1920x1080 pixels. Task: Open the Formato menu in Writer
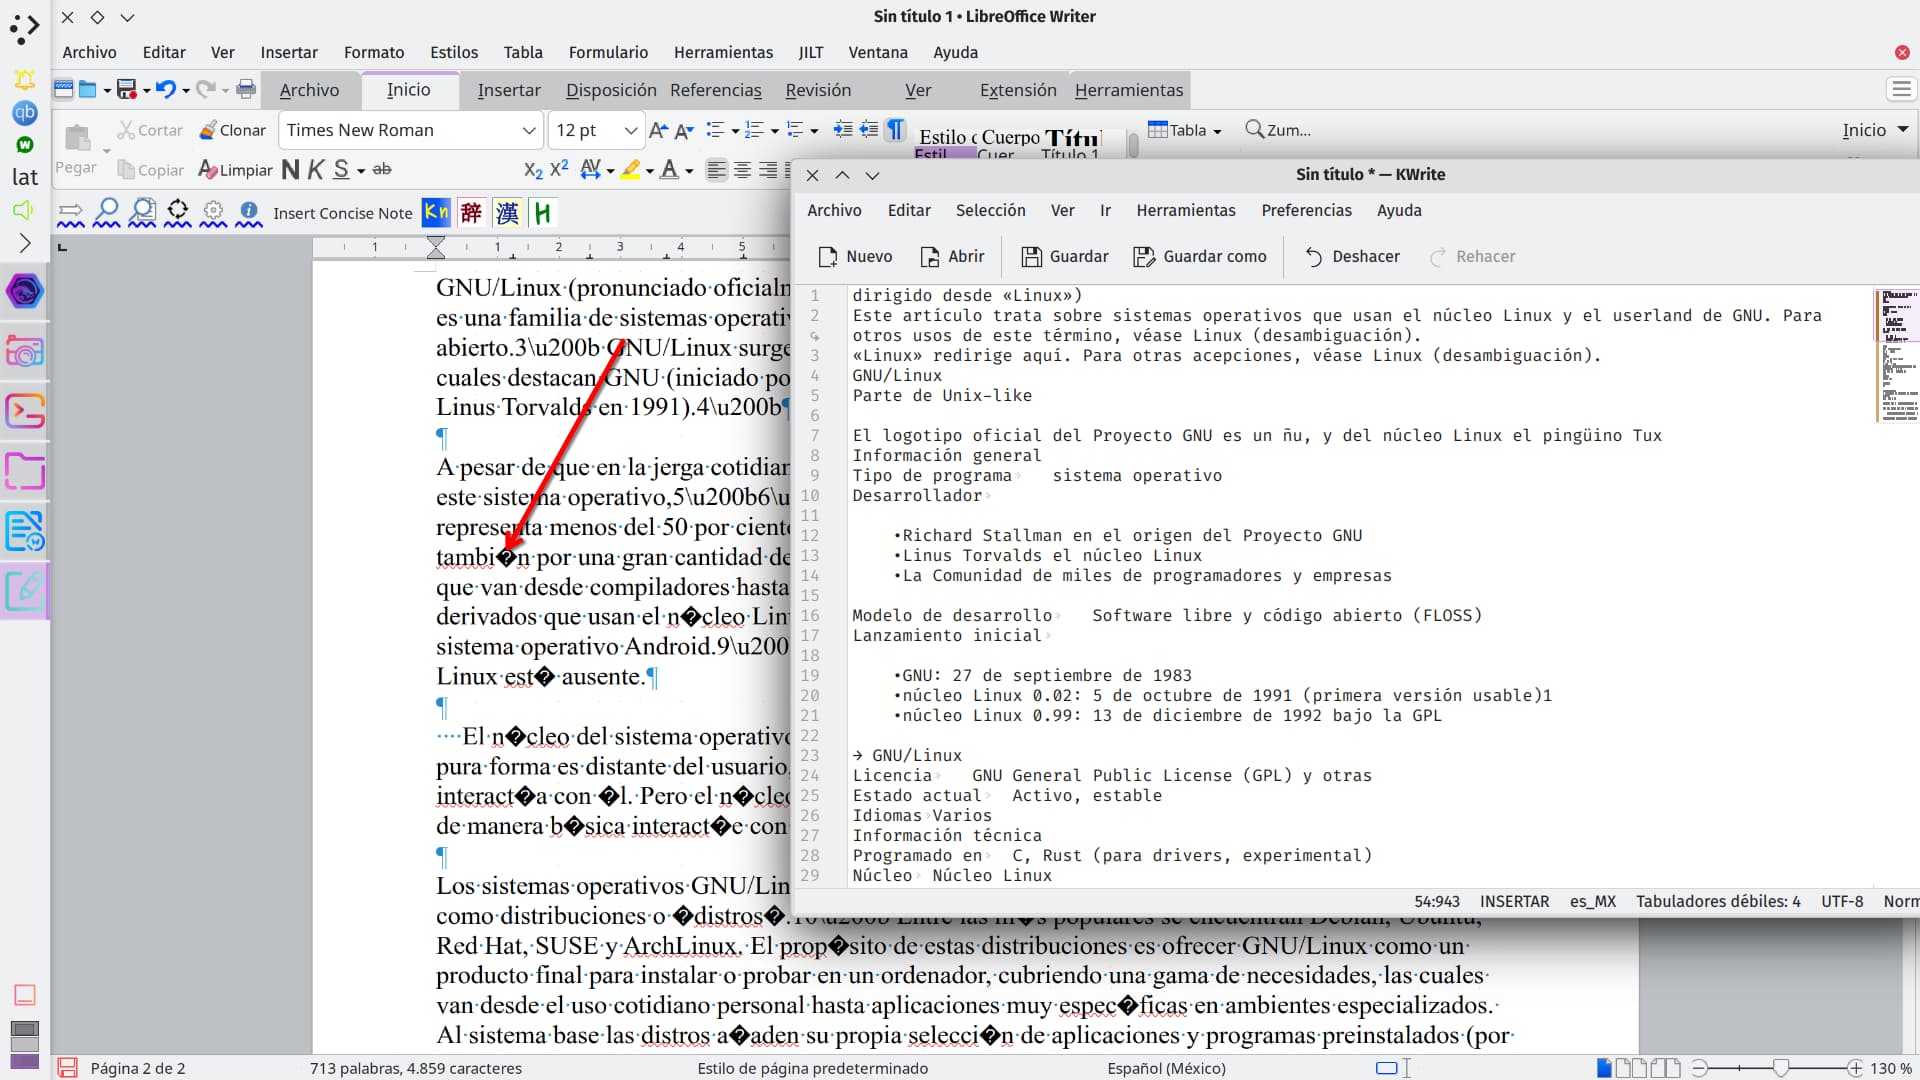pyautogui.click(x=374, y=52)
